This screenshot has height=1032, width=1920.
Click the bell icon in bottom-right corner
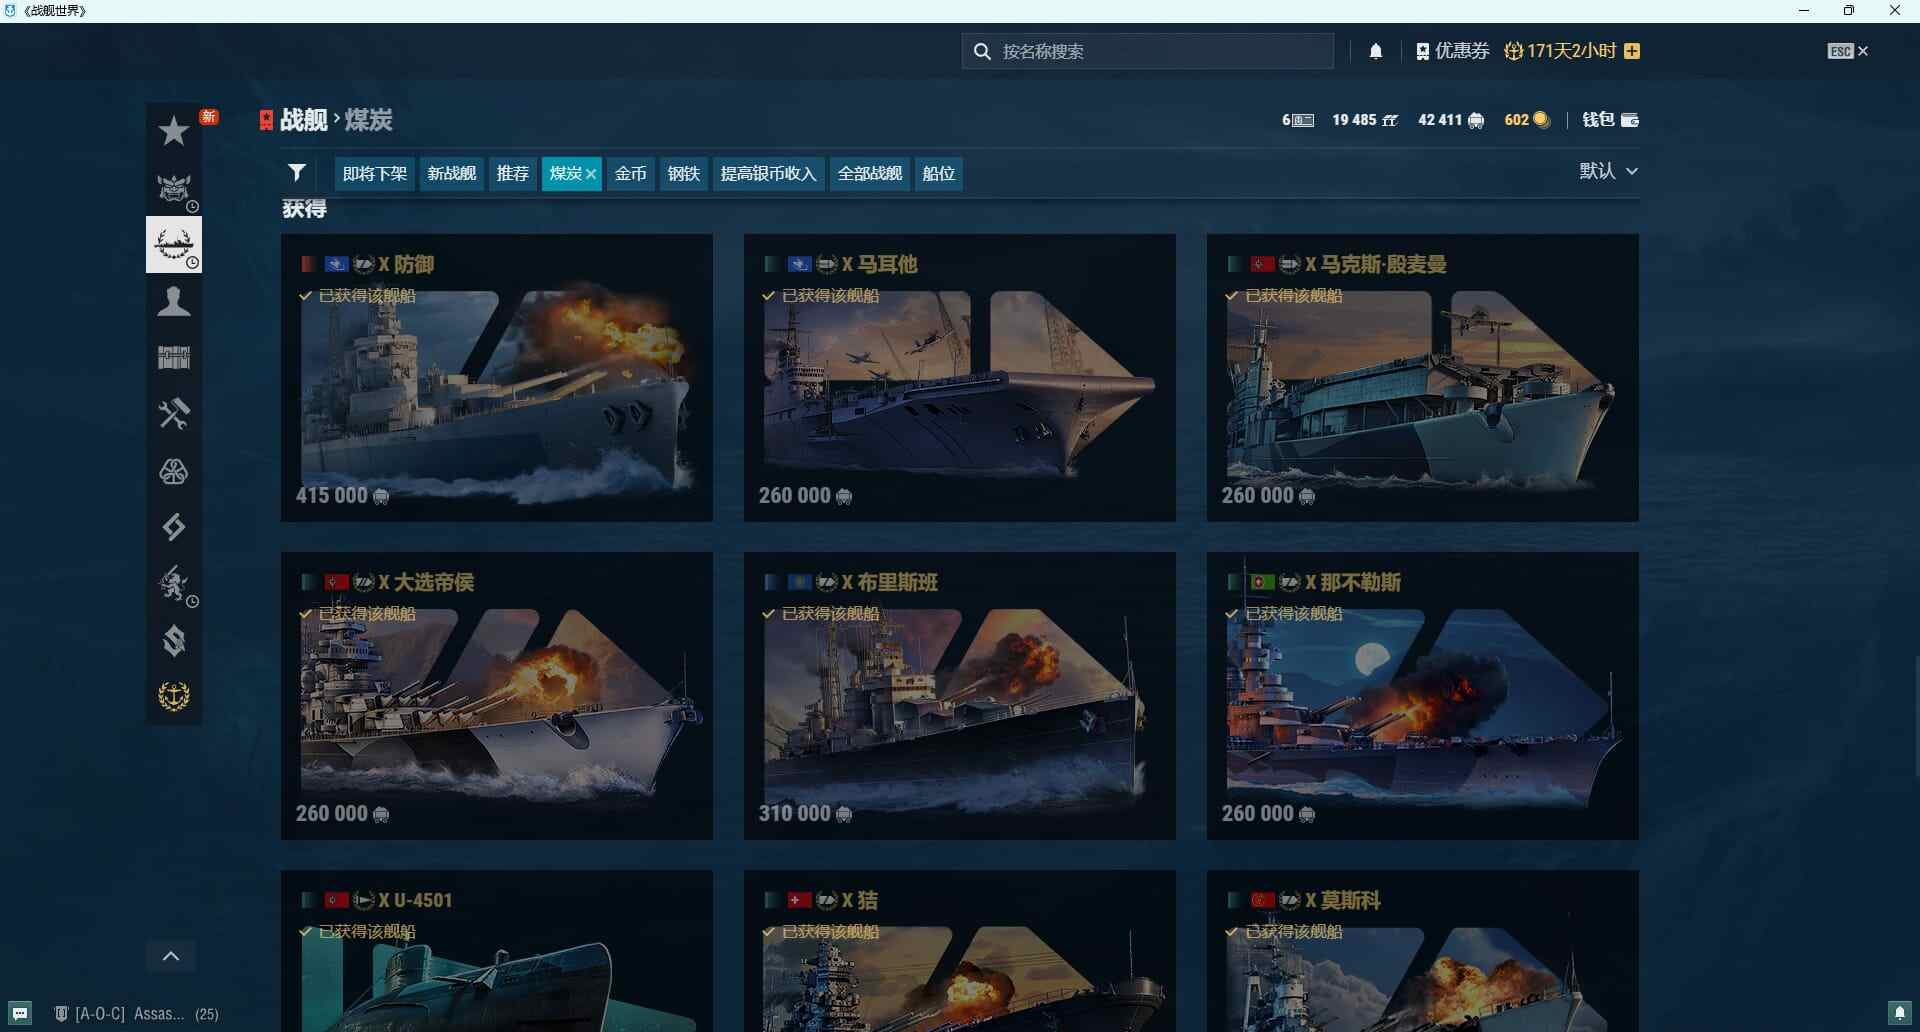click(x=1900, y=1013)
